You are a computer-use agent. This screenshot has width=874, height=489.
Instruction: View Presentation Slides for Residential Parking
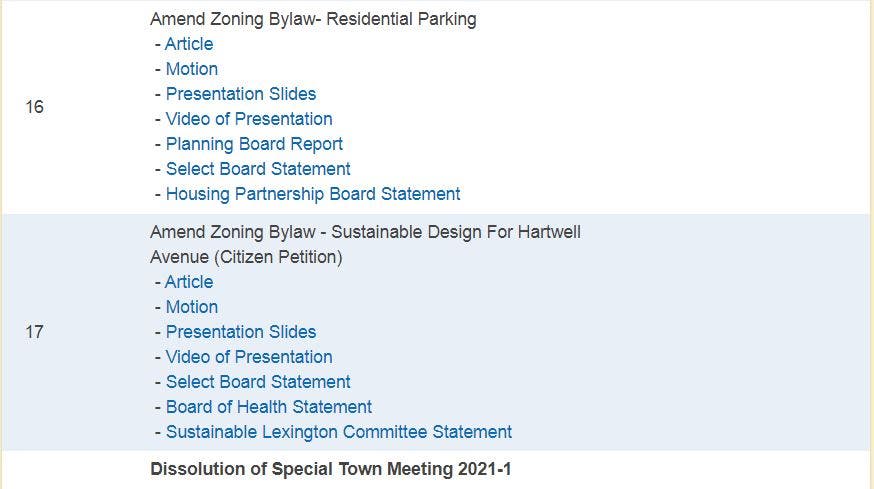[x=240, y=94]
